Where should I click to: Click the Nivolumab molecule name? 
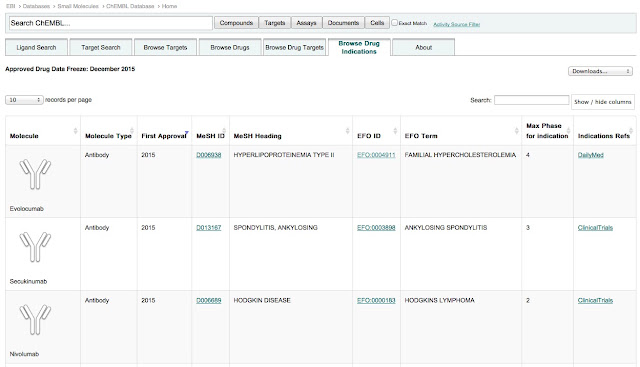pos(24,354)
